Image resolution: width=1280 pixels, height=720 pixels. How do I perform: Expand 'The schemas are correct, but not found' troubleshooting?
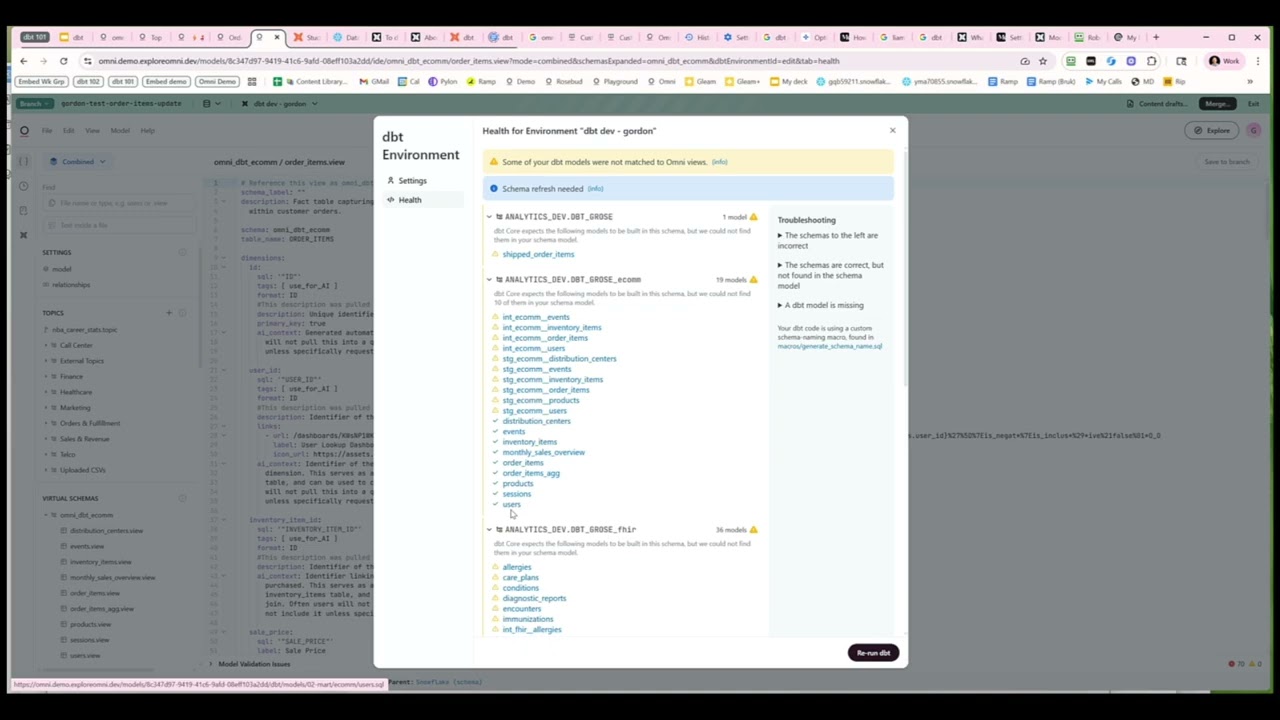[x=830, y=275]
